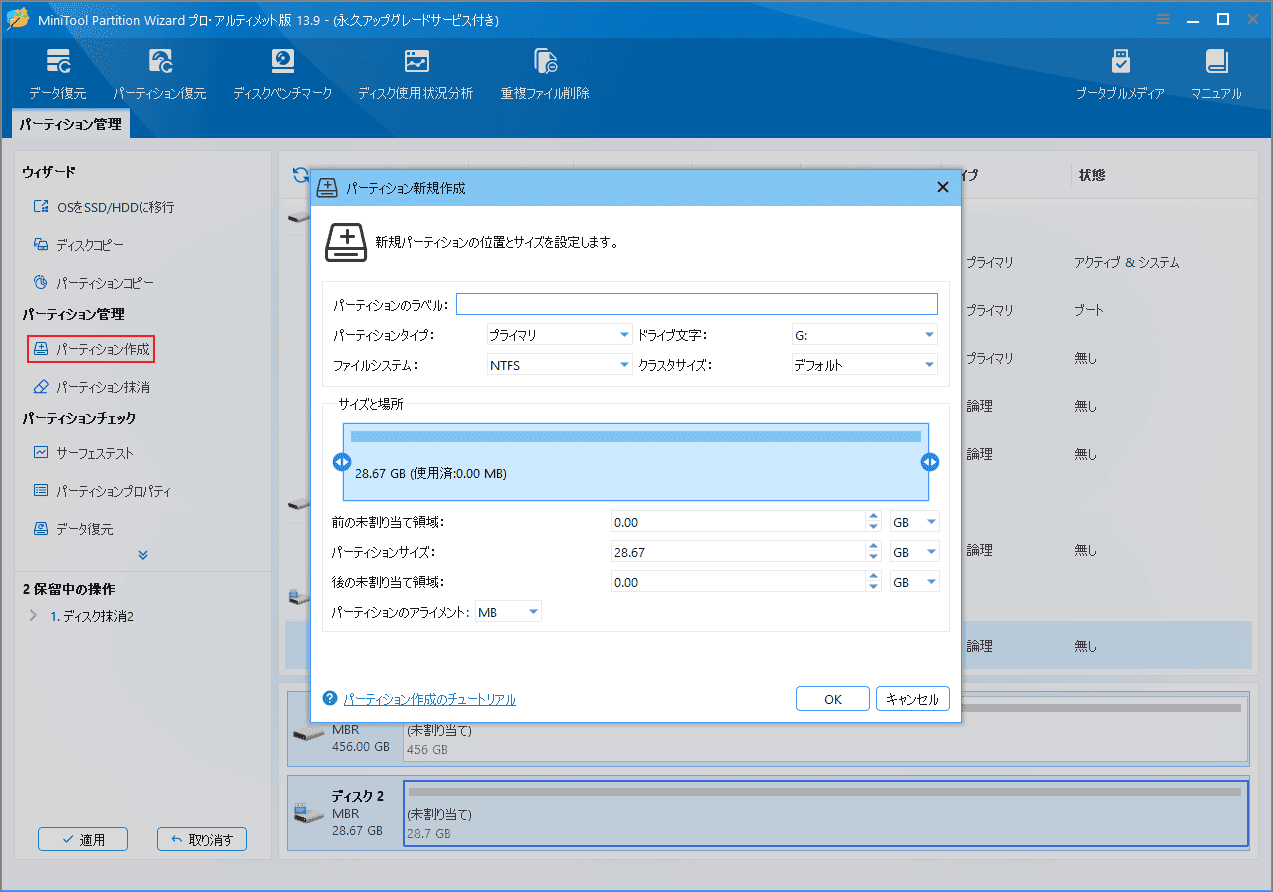Click the right resize handle of partition bar
The width and height of the screenshot is (1273, 892).
(x=930, y=462)
